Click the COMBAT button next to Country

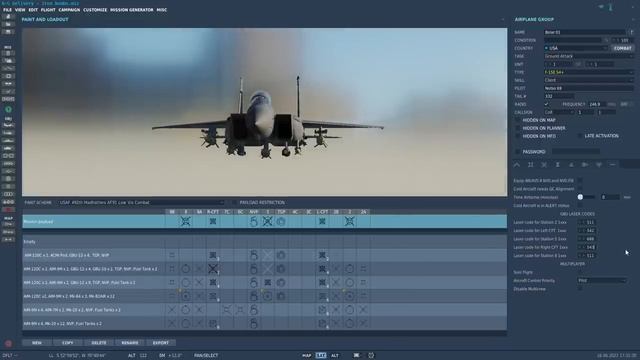(x=622, y=48)
